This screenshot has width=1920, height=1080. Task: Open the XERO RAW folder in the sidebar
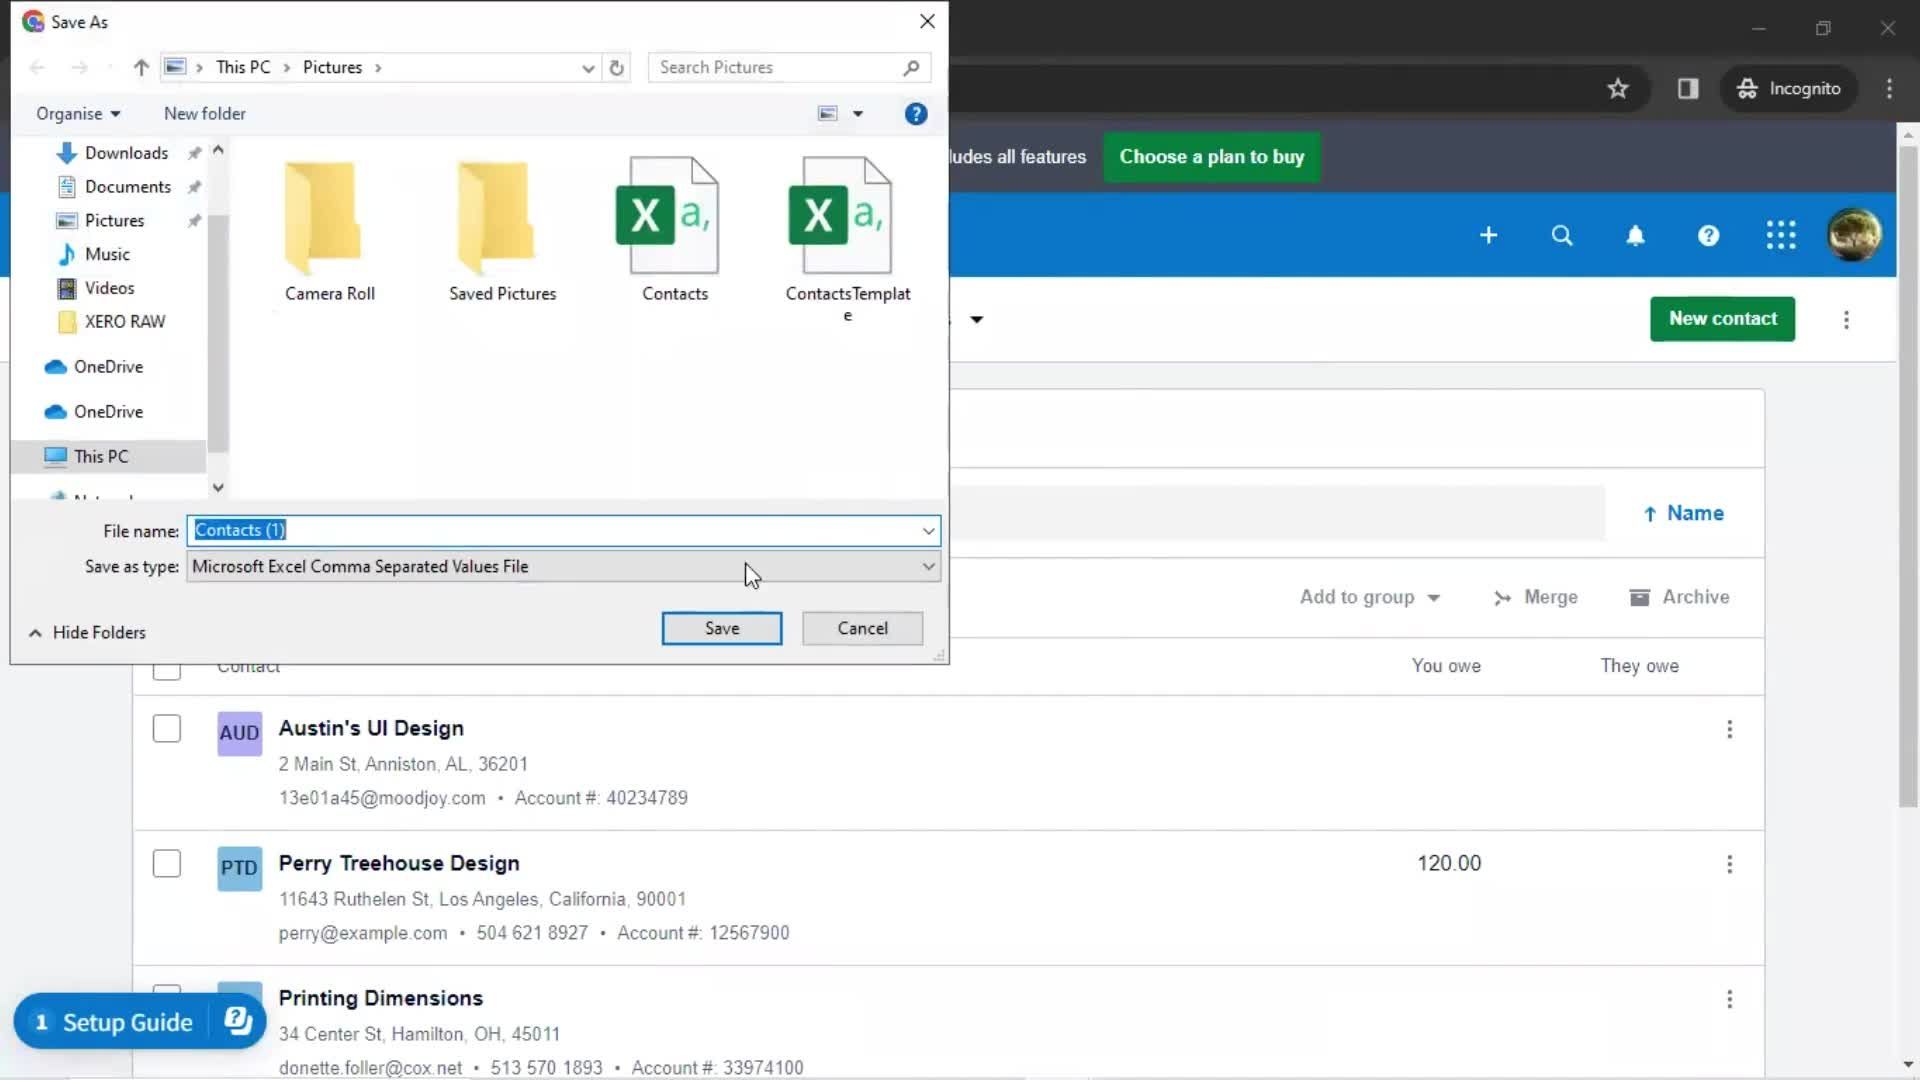tap(124, 321)
